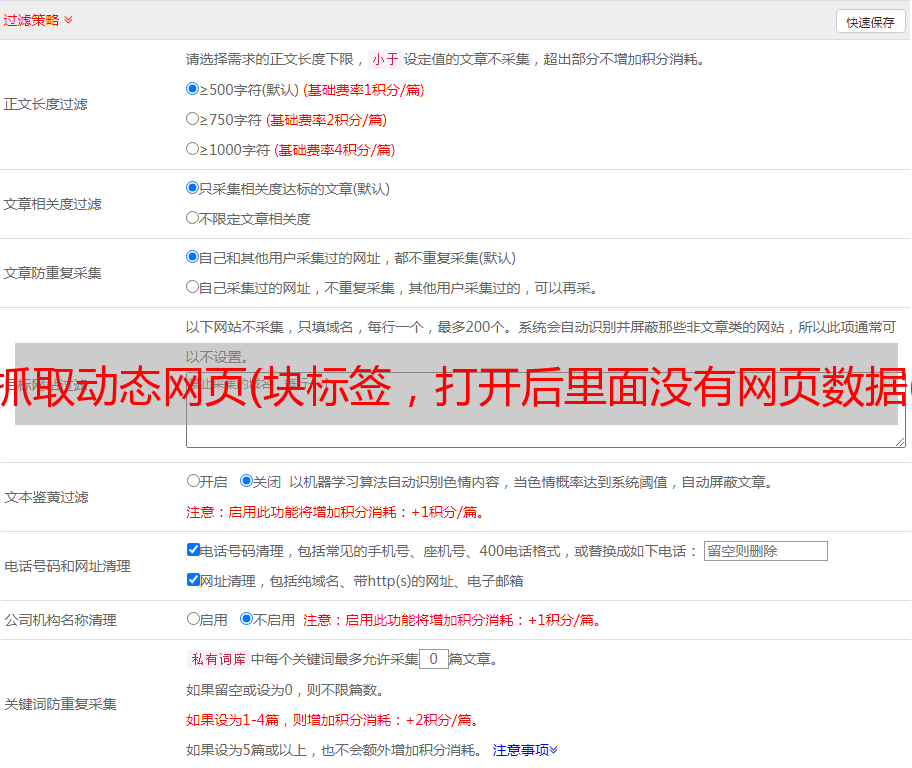
Task: Toggle the 网址清理 checkbox
Action: (x=193, y=580)
